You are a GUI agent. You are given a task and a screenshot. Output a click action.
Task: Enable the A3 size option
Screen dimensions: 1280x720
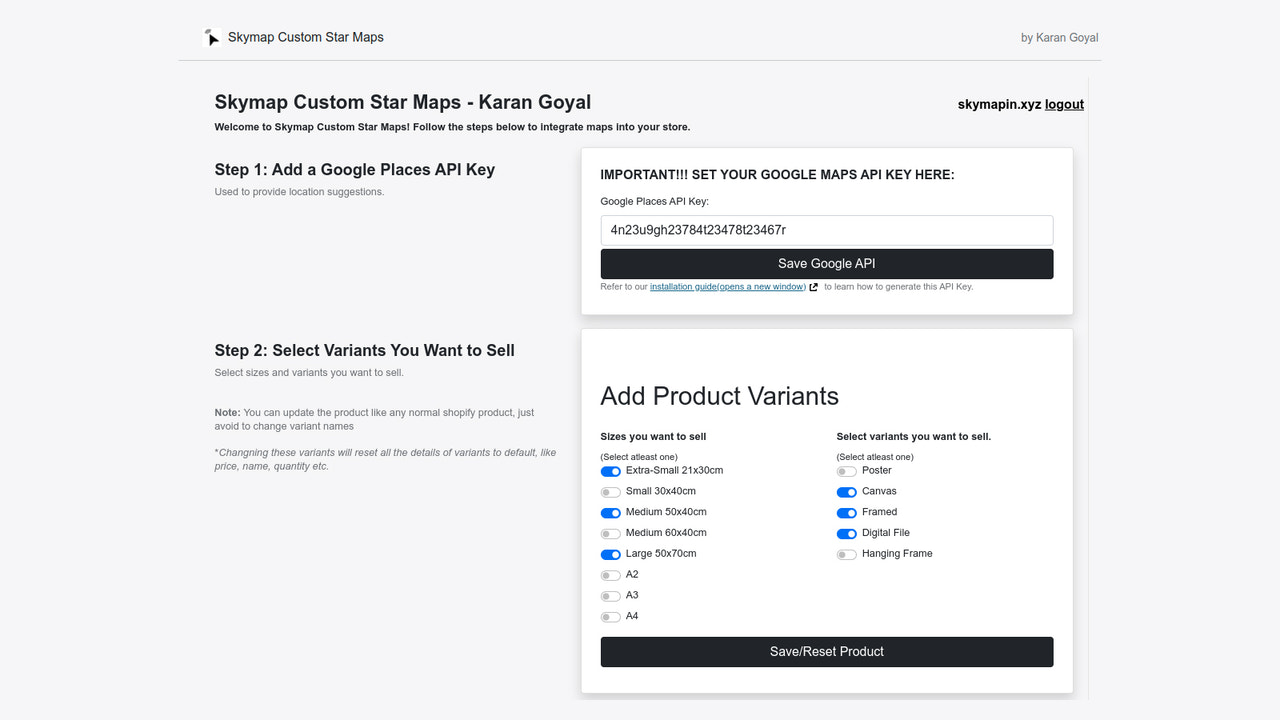point(610,595)
